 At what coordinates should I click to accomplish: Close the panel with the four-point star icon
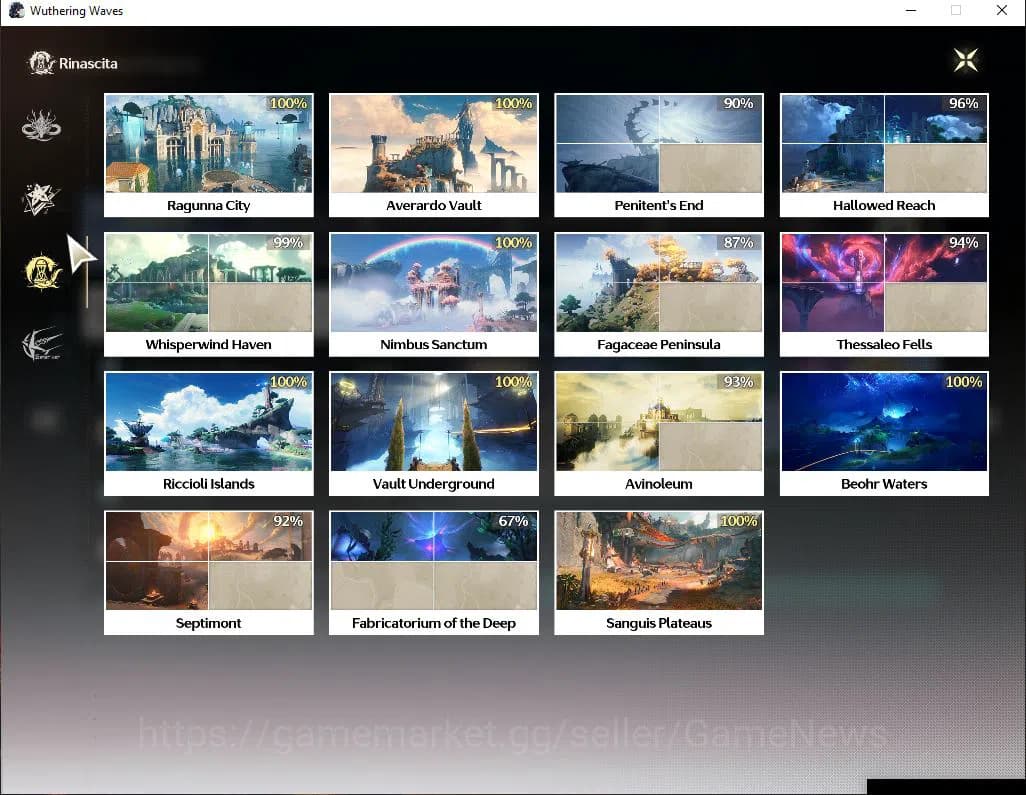pyautogui.click(x=965, y=60)
